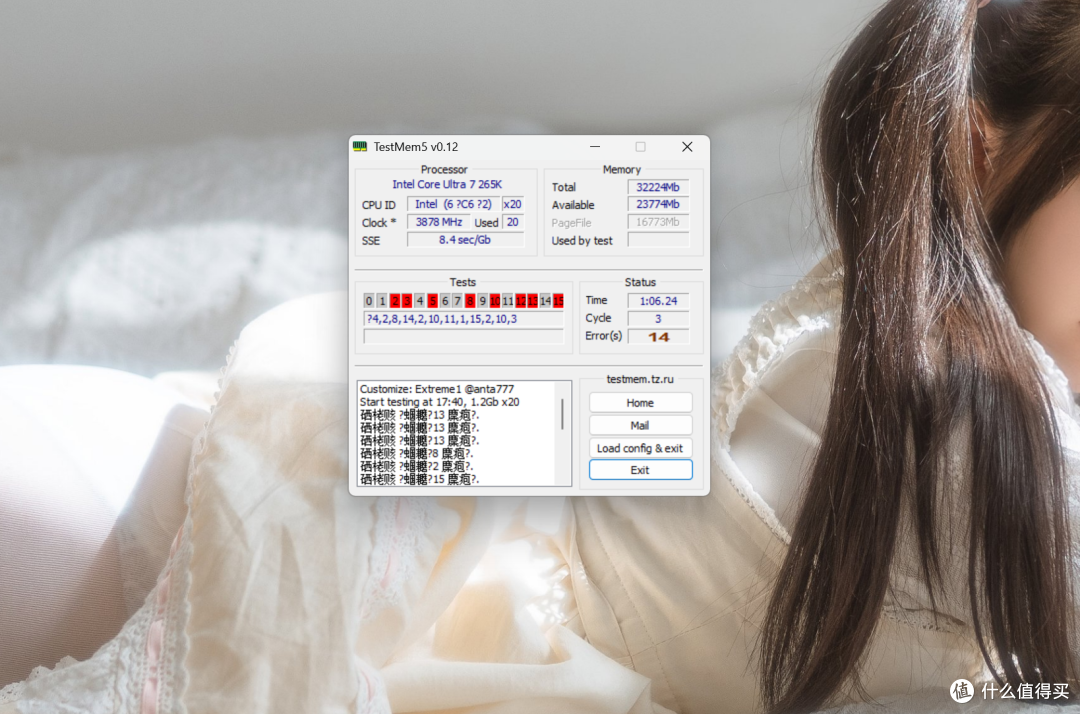Click test indicator box 4
The width and height of the screenshot is (1080, 714).
[x=419, y=301]
